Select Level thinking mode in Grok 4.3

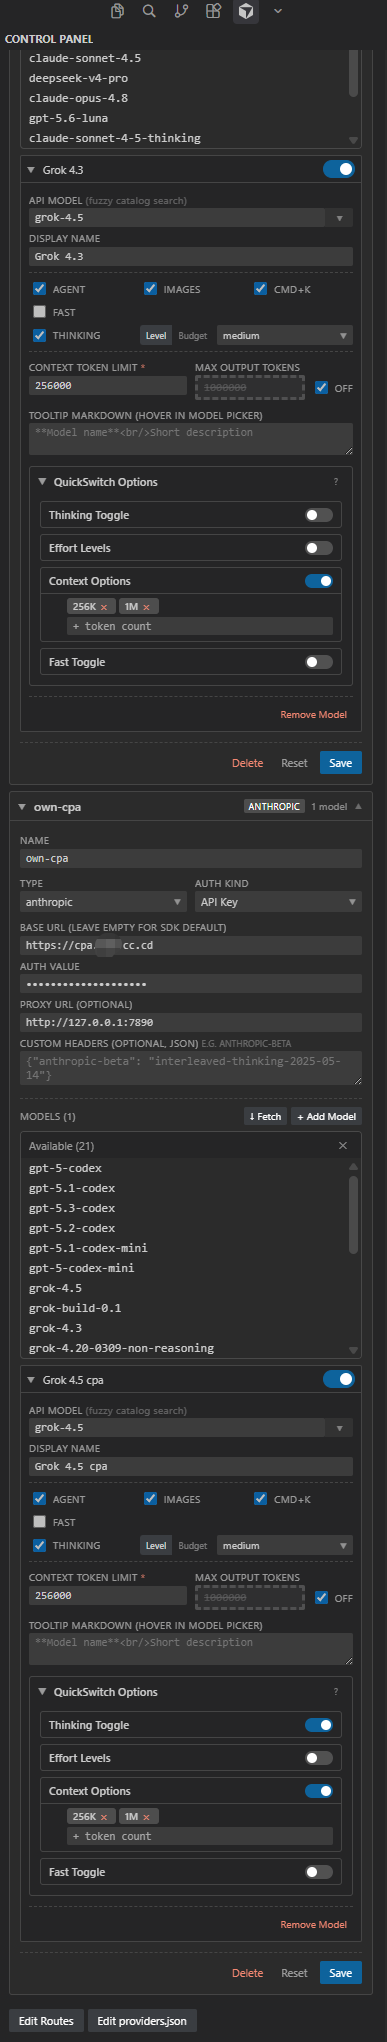click(x=156, y=336)
